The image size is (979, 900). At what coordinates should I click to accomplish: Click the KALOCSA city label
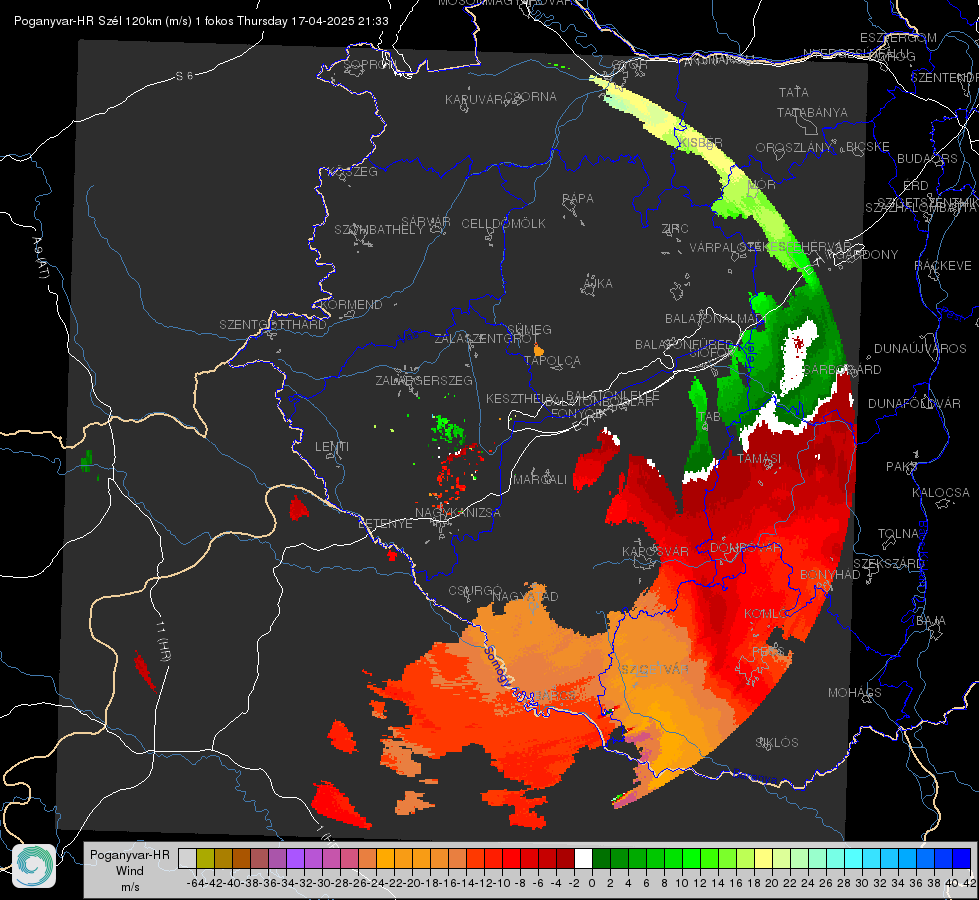click(x=940, y=493)
